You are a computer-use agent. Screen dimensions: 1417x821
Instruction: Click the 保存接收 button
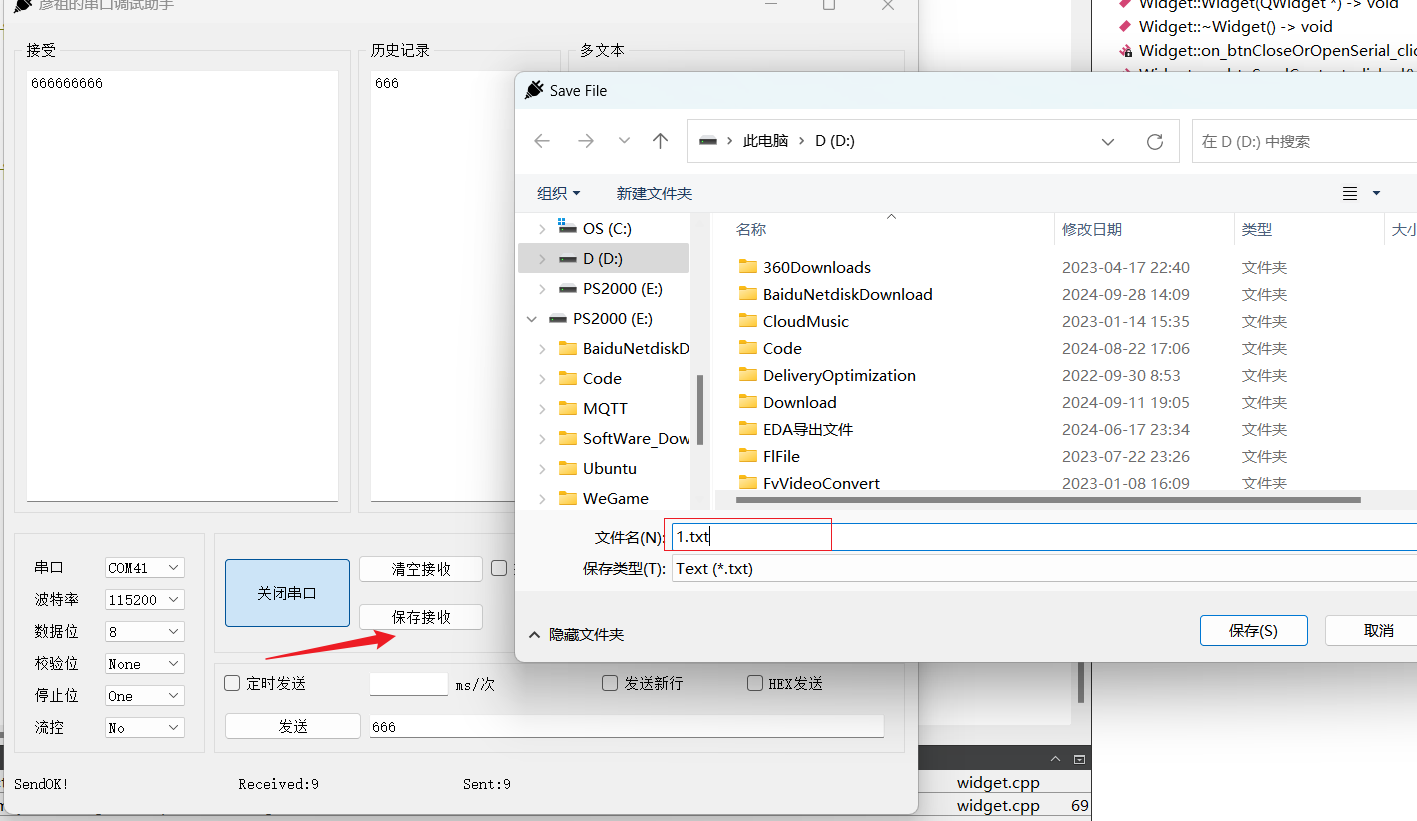[x=421, y=617]
